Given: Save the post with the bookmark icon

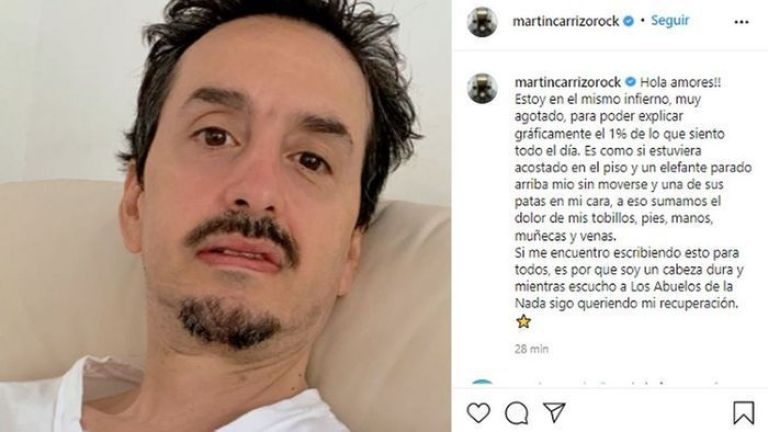Looking at the screenshot, I should tap(743, 412).
